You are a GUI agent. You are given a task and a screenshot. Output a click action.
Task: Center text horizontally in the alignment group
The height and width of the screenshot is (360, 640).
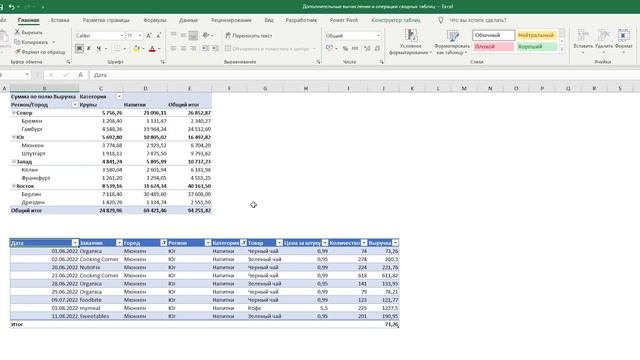[183, 49]
